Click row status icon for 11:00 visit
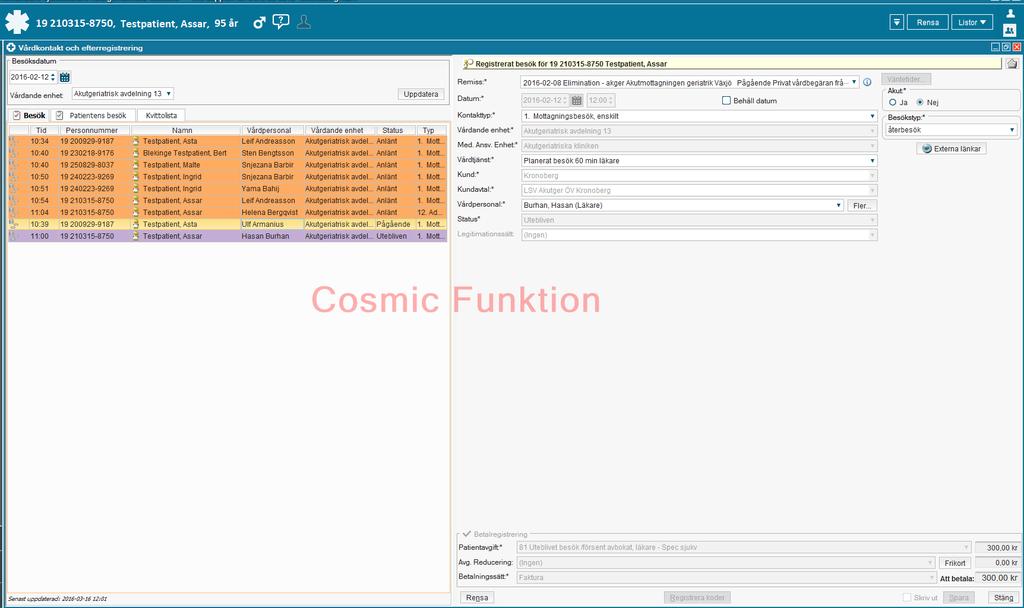 13,236
